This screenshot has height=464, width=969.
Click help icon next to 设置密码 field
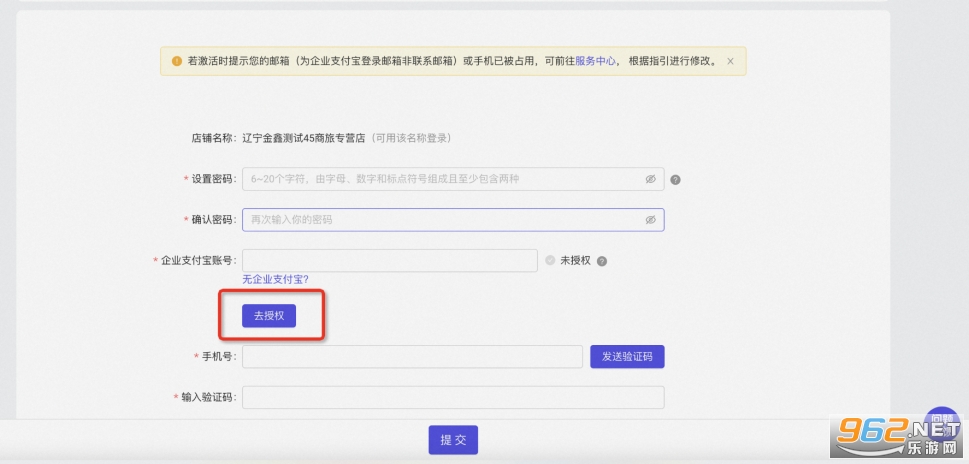[676, 180]
